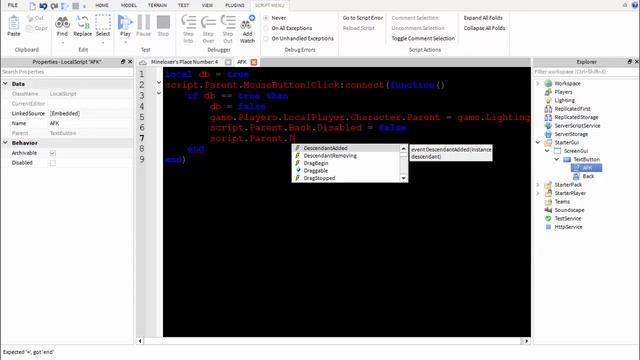
Task: Fold code at line 2 arrow
Action: click(x=159, y=83)
